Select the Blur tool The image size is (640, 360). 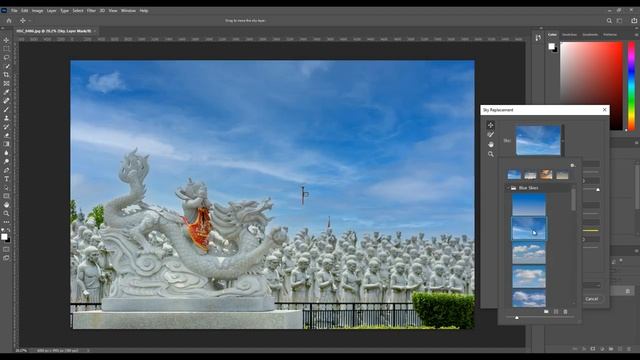6,153
